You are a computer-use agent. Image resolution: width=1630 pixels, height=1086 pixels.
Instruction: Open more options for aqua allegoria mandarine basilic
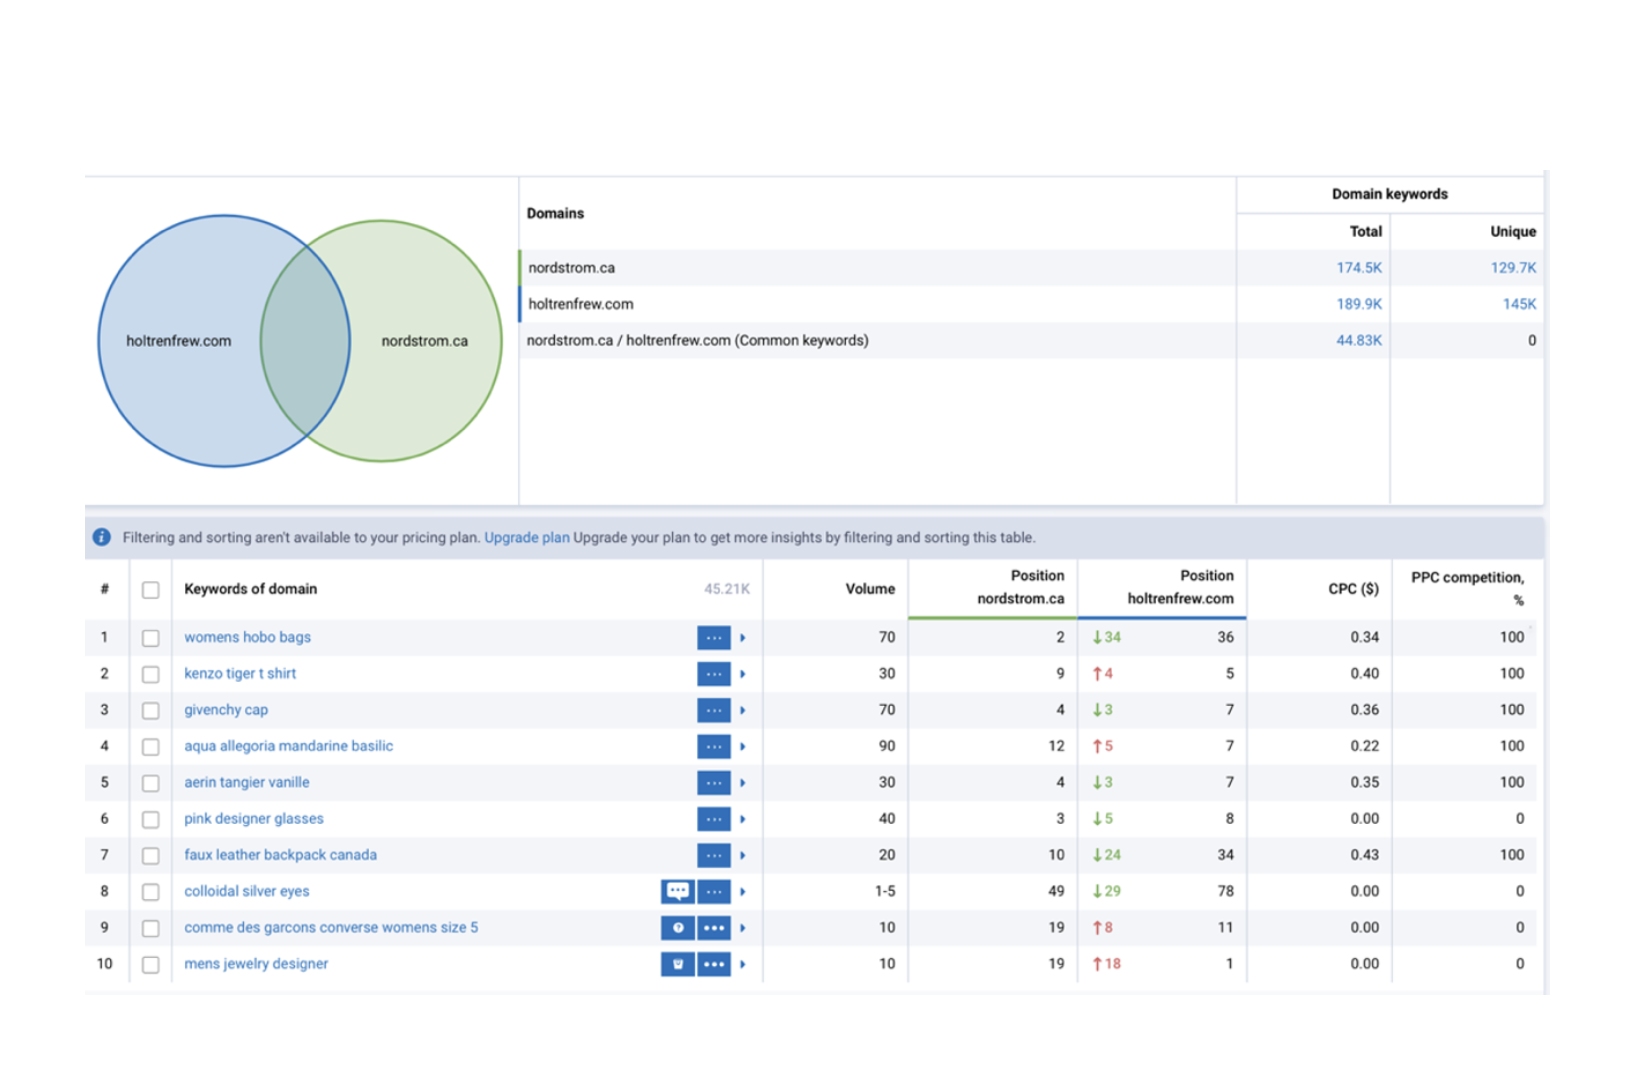[x=713, y=746]
